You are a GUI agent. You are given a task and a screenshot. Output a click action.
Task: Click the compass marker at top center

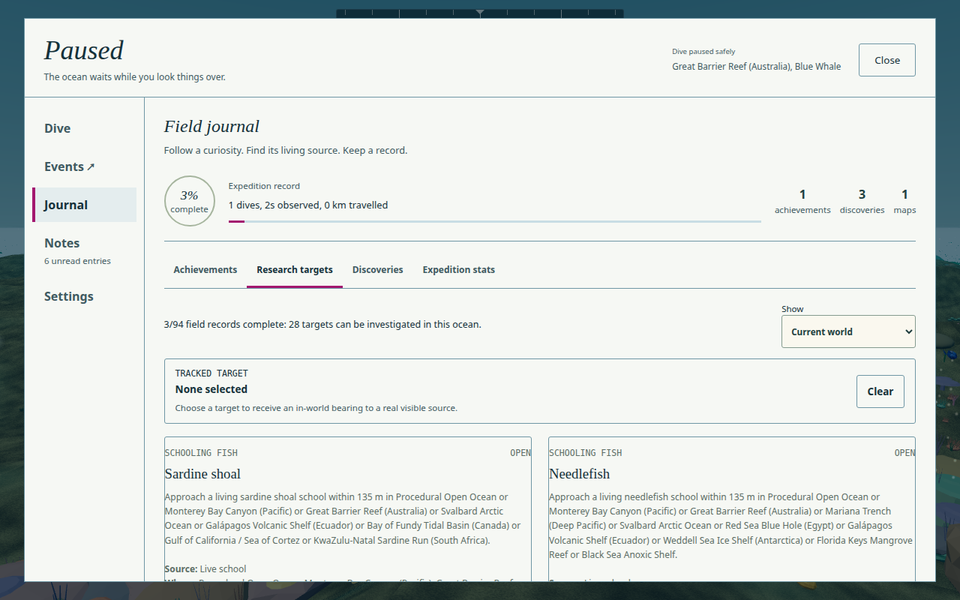(480, 13)
